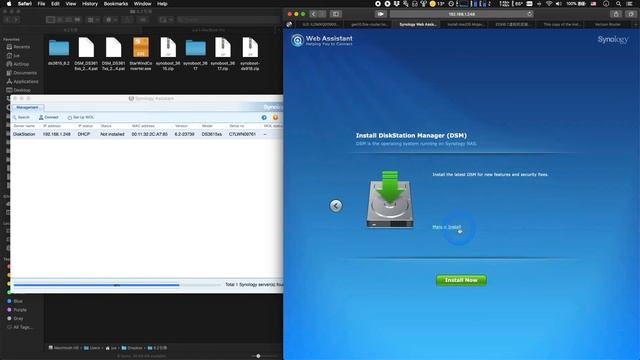640x360 pixels.
Task: Switch Finder to icon view
Action: [51, 20]
